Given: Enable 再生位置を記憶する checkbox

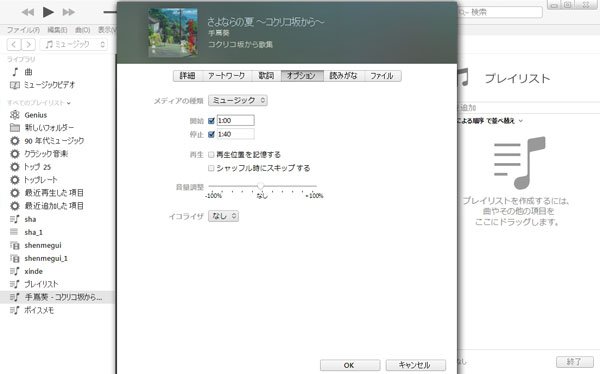Looking at the screenshot, I should pos(211,155).
